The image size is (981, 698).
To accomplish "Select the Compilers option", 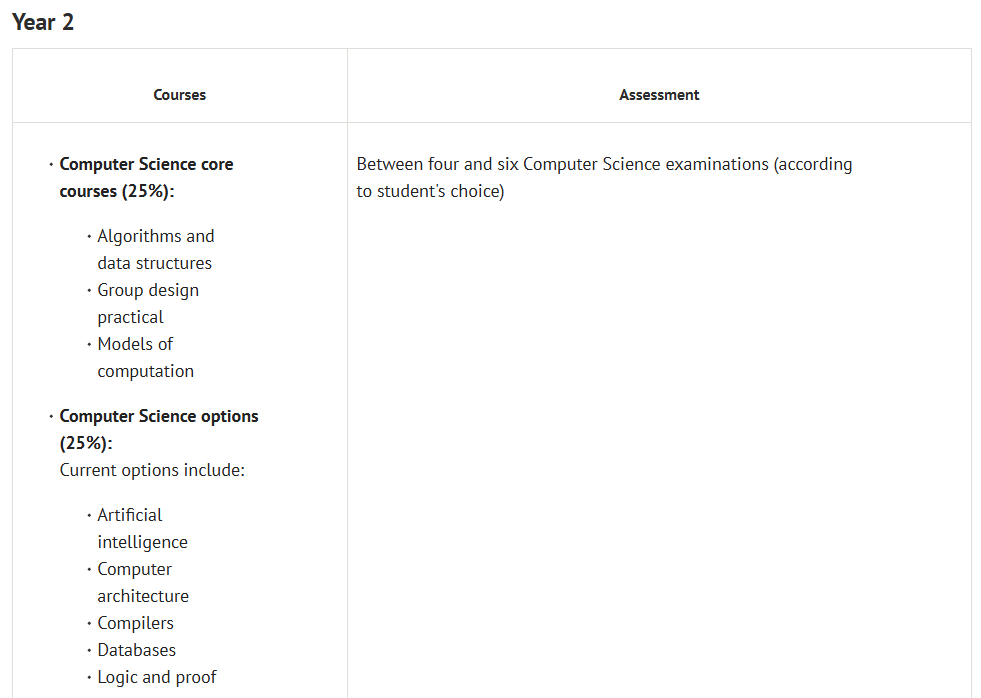I will tap(136, 623).
